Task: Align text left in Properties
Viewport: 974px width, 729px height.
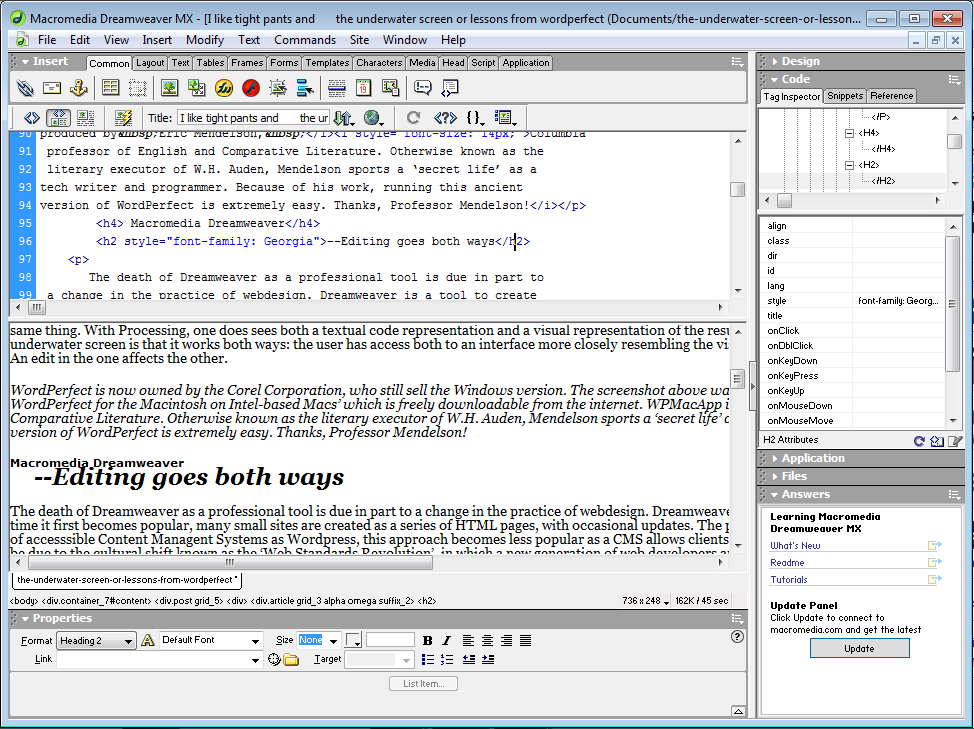Action: (468, 641)
